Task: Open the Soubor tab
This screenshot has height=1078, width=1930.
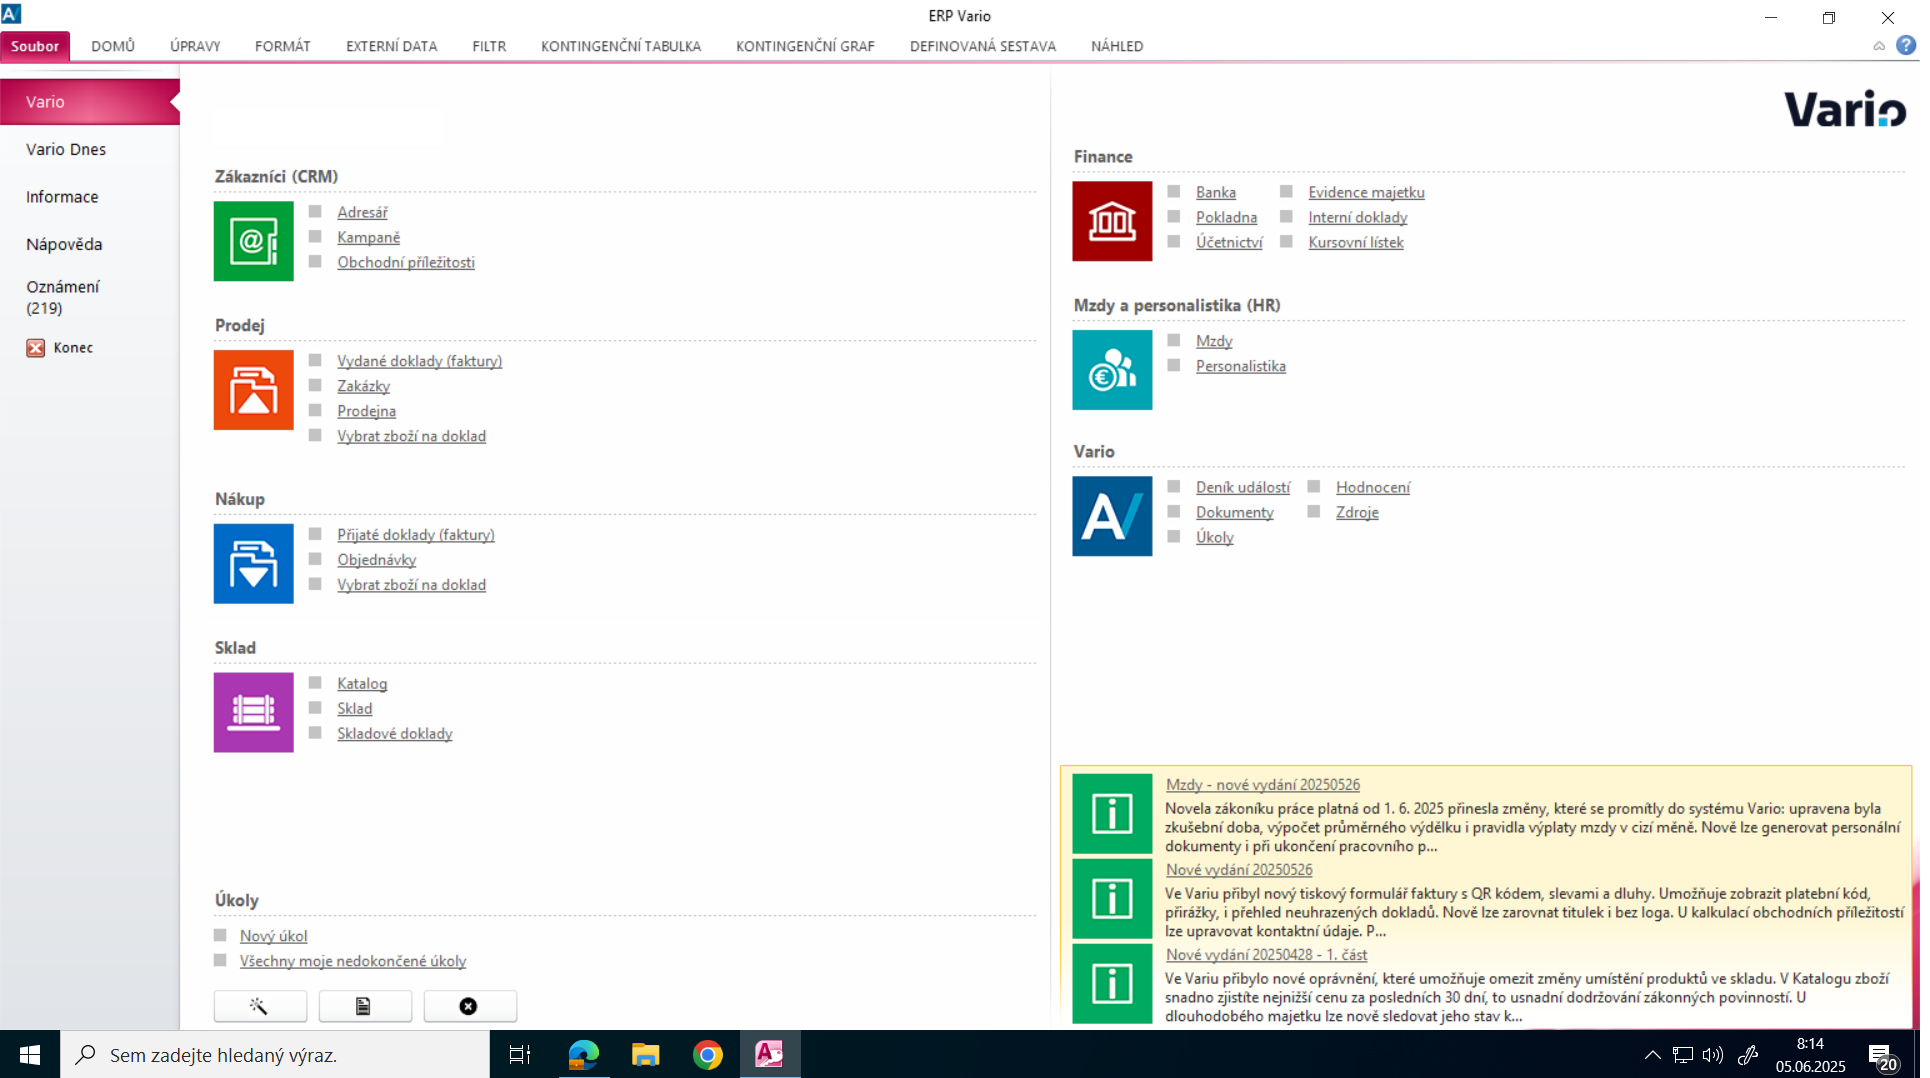Action: pos(35,46)
